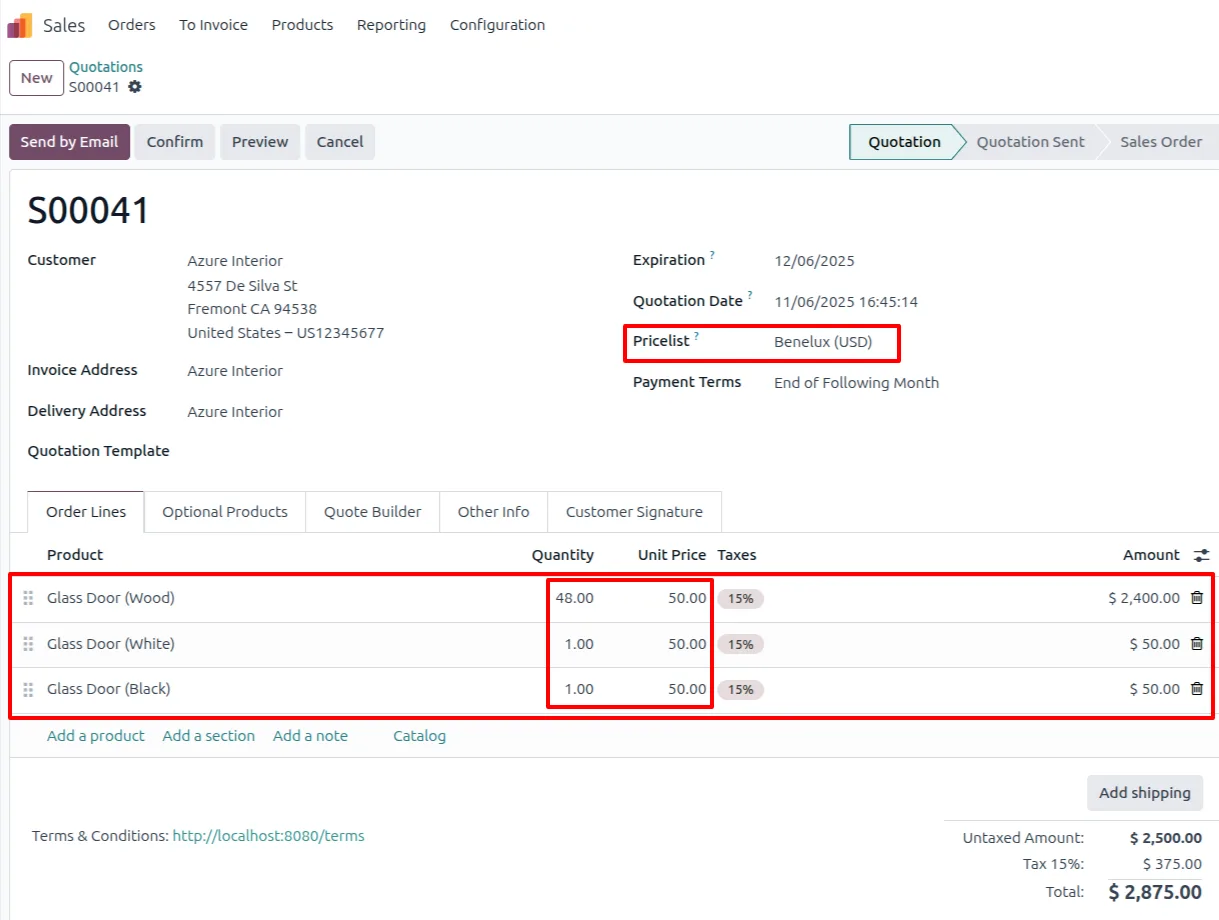Delete the Glass Door (Wood) line
1219x920 pixels.
(x=1197, y=598)
